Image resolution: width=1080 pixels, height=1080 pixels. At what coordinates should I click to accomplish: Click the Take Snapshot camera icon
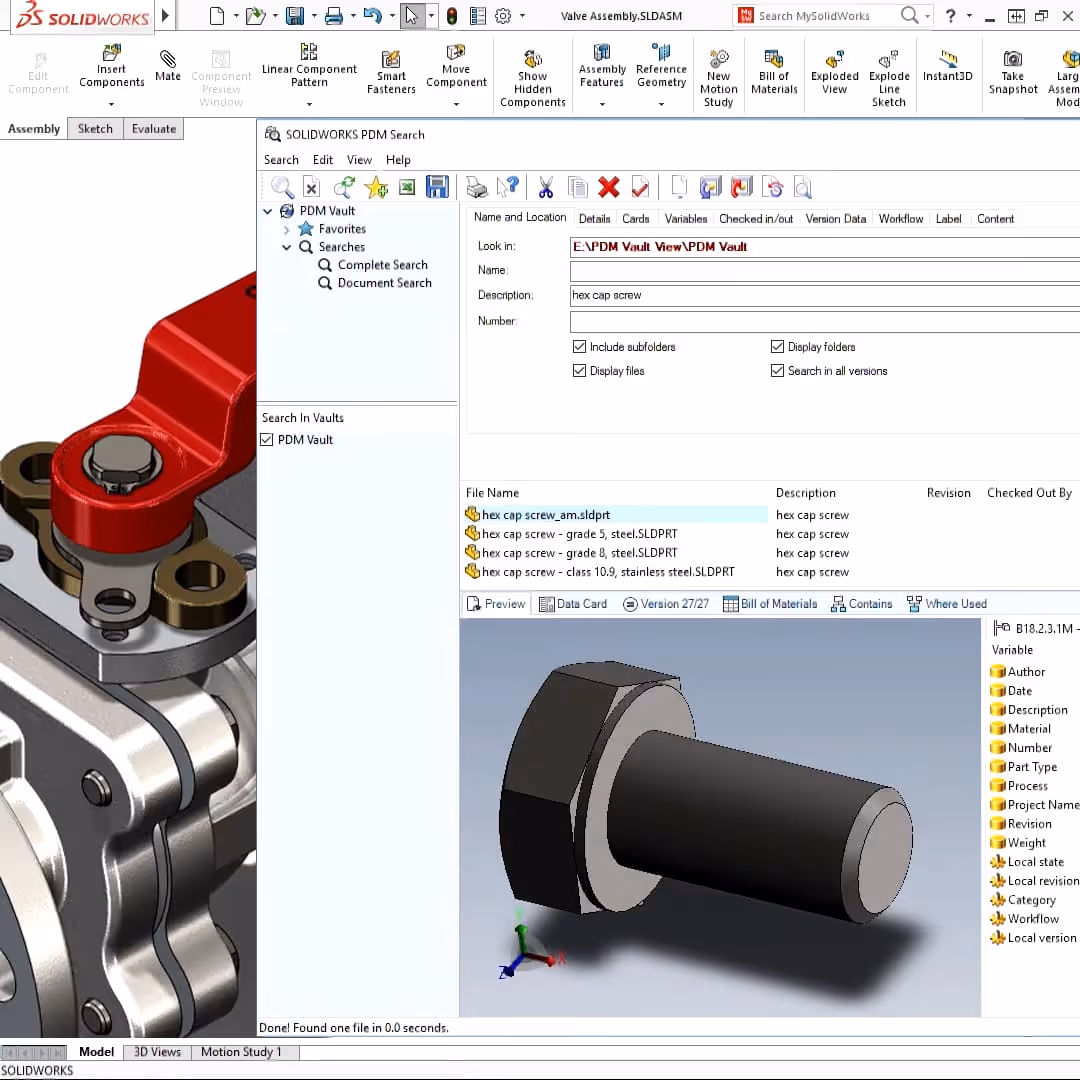point(1012,59)
